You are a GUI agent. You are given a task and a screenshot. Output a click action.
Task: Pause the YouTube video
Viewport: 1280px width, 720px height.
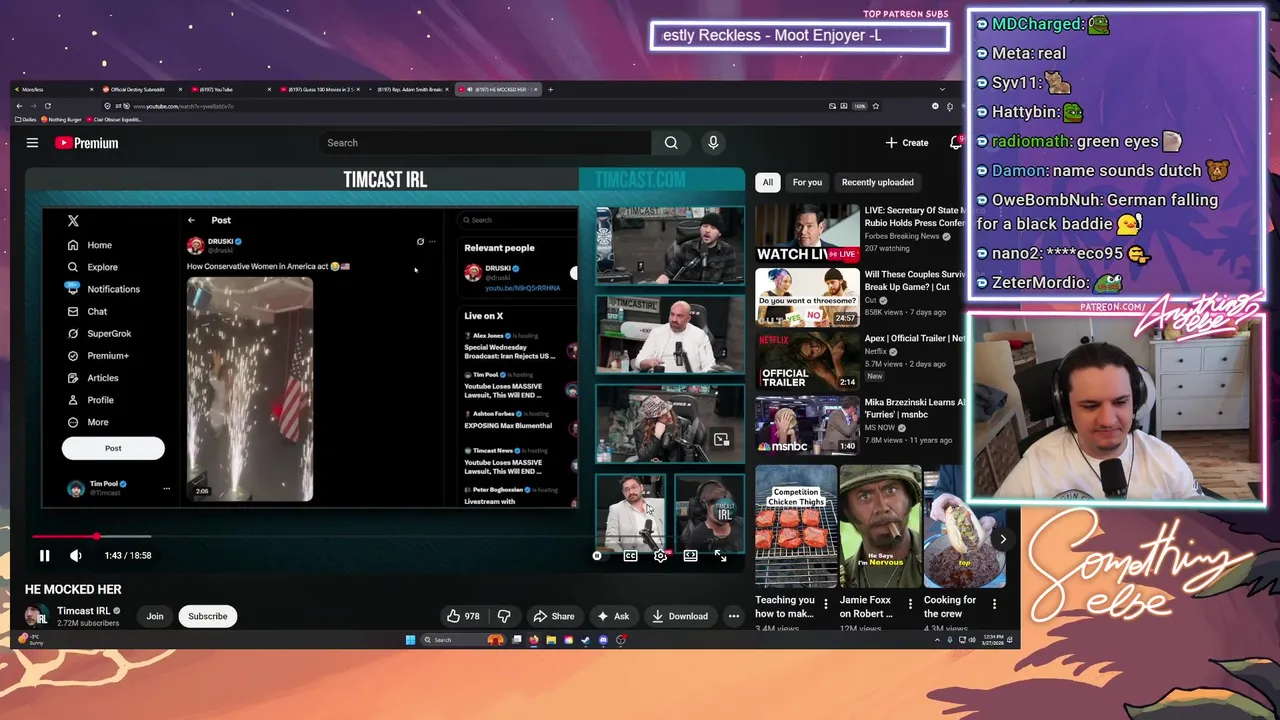pos(44,556)
